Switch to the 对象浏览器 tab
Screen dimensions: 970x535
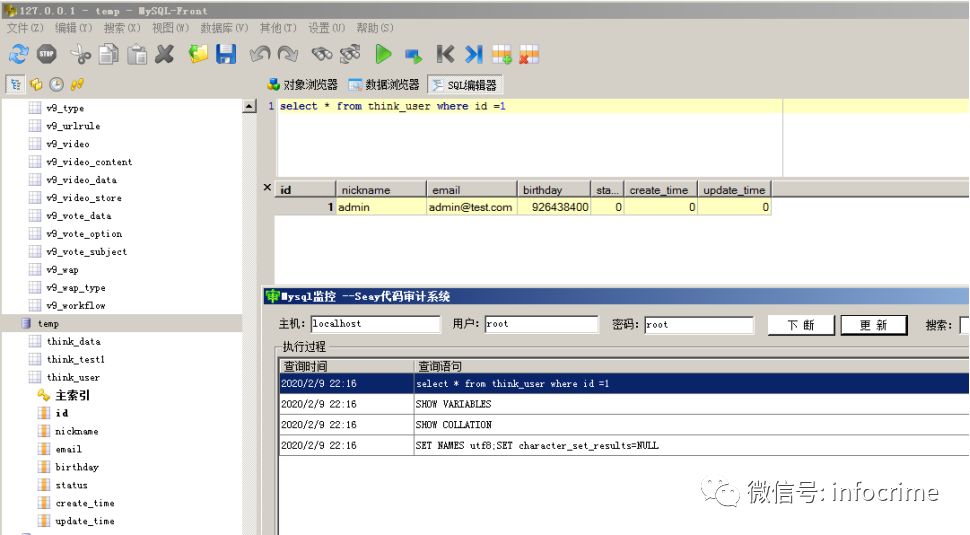pos(302,85)
